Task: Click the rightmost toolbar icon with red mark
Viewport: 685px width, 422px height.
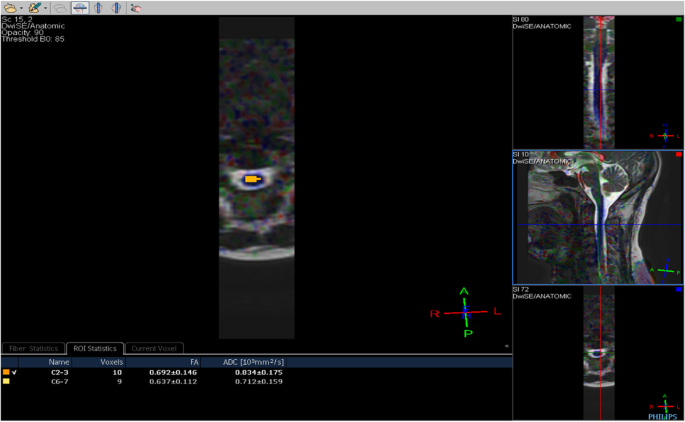Action: [x=135, y=7]
